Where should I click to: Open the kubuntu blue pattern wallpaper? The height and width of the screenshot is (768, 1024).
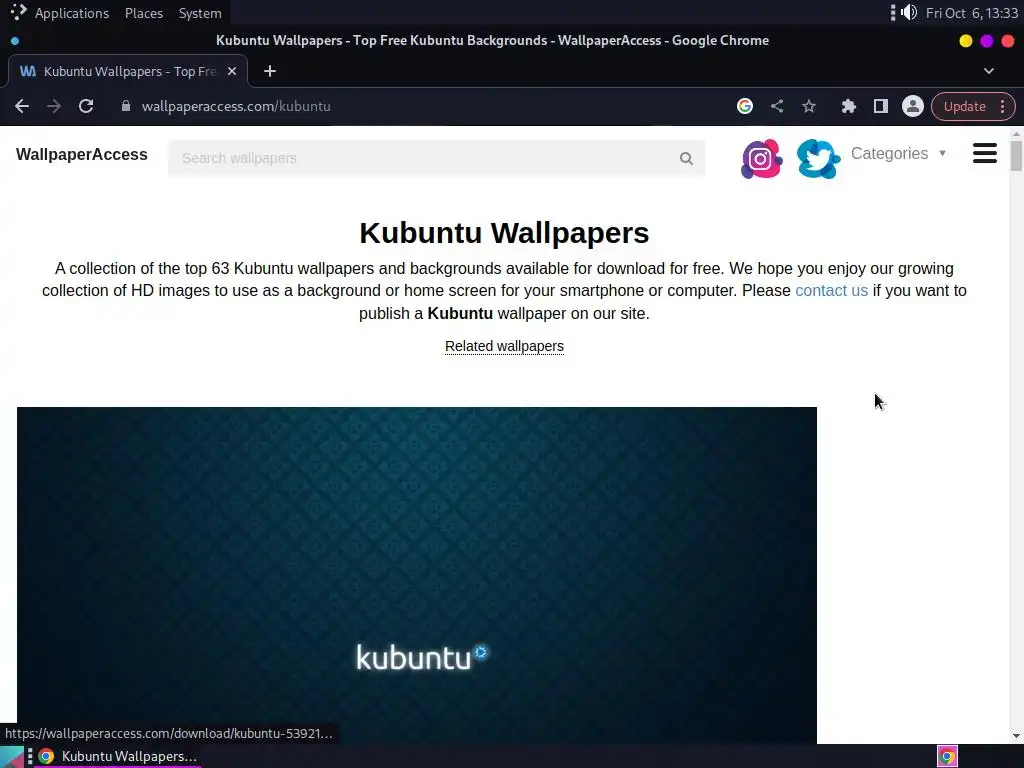pyautogui.click(x=417, y=575)
